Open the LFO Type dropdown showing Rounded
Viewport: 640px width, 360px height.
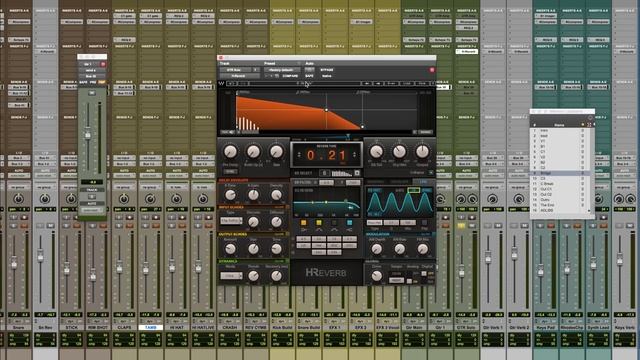(375, 222)
